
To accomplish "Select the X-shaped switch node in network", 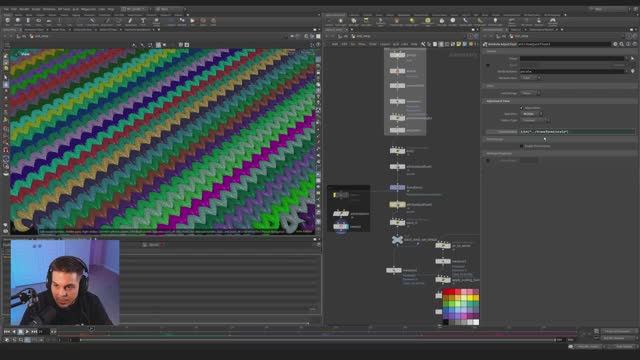I will click(397, 240).
